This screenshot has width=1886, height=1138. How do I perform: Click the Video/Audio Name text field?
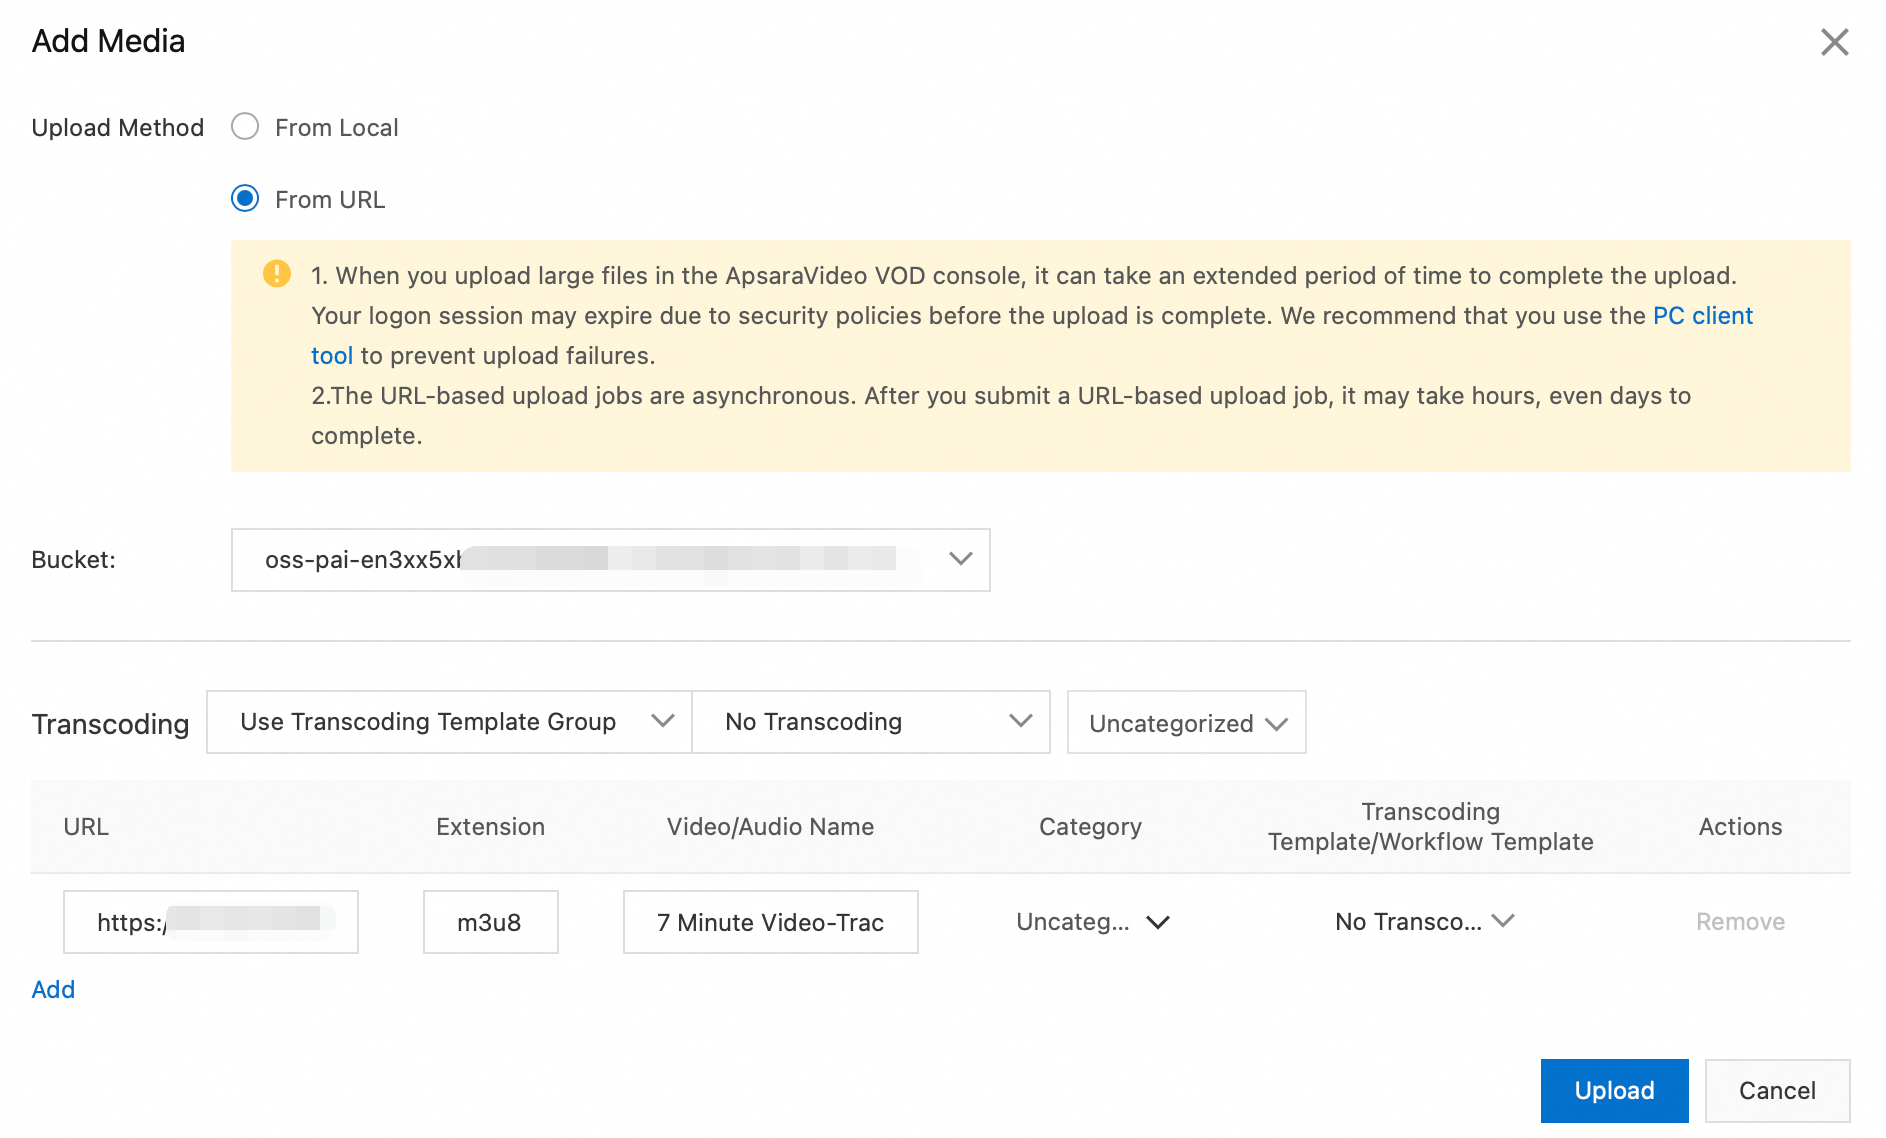770,922
